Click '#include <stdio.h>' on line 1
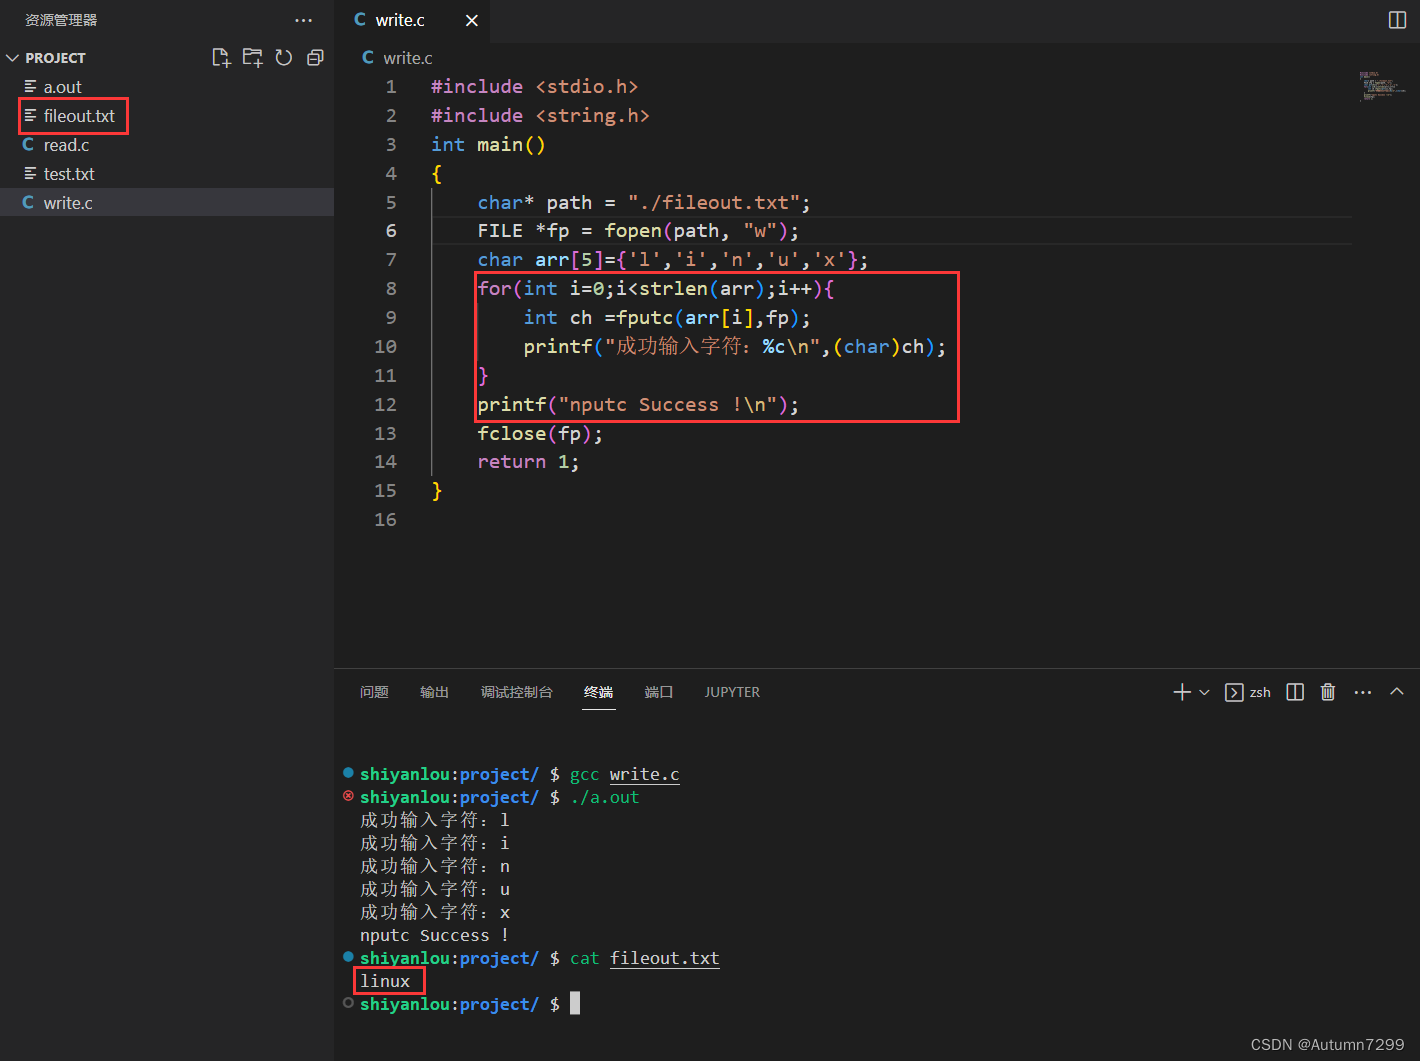Viewport: 1420px width, 1061px height. (x=534, y=87)
